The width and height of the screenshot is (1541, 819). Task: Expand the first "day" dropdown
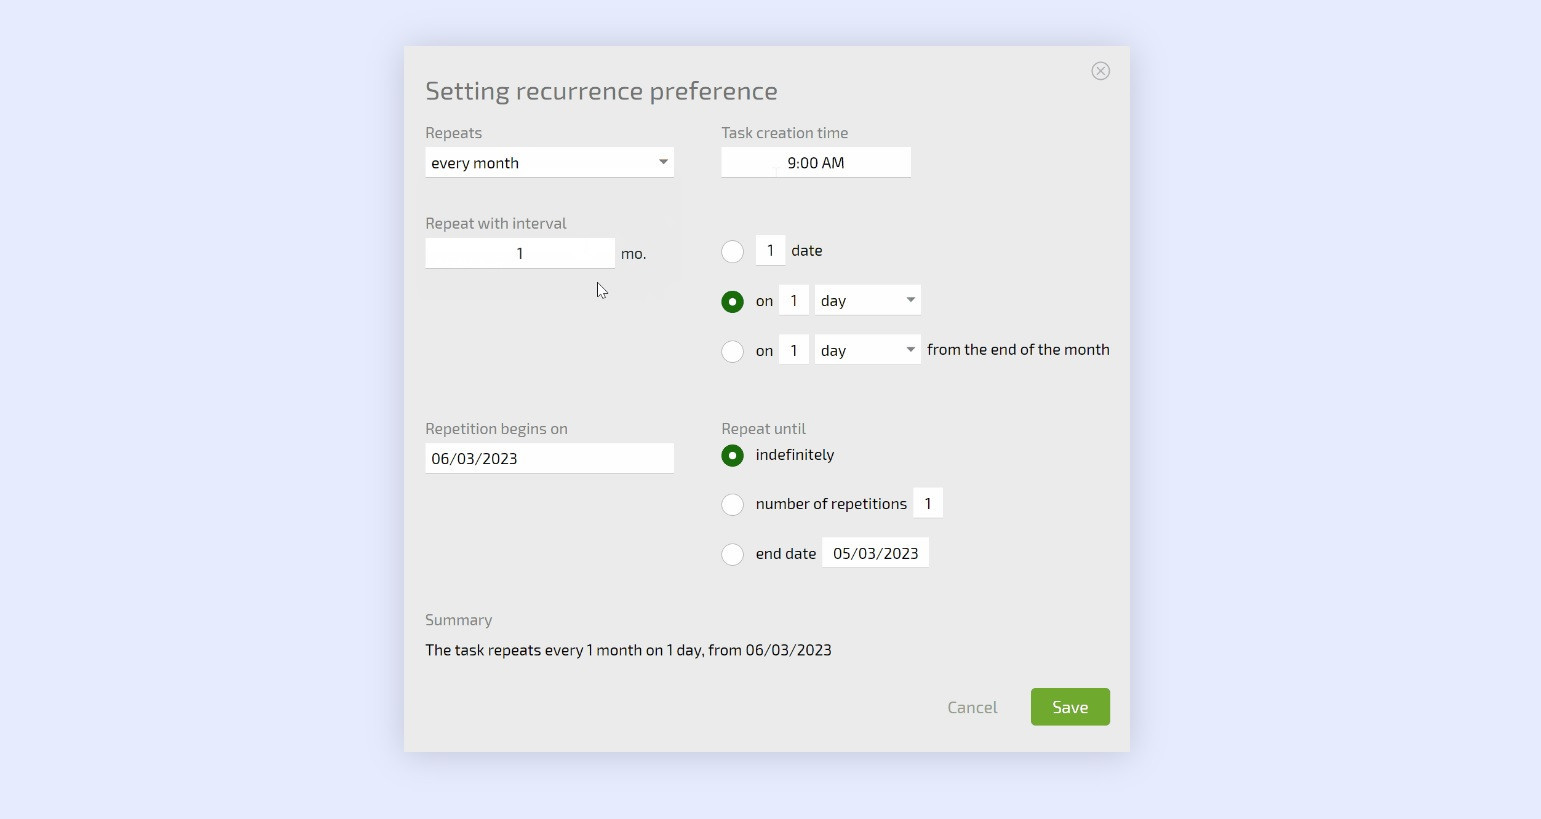tap(867, 301)
